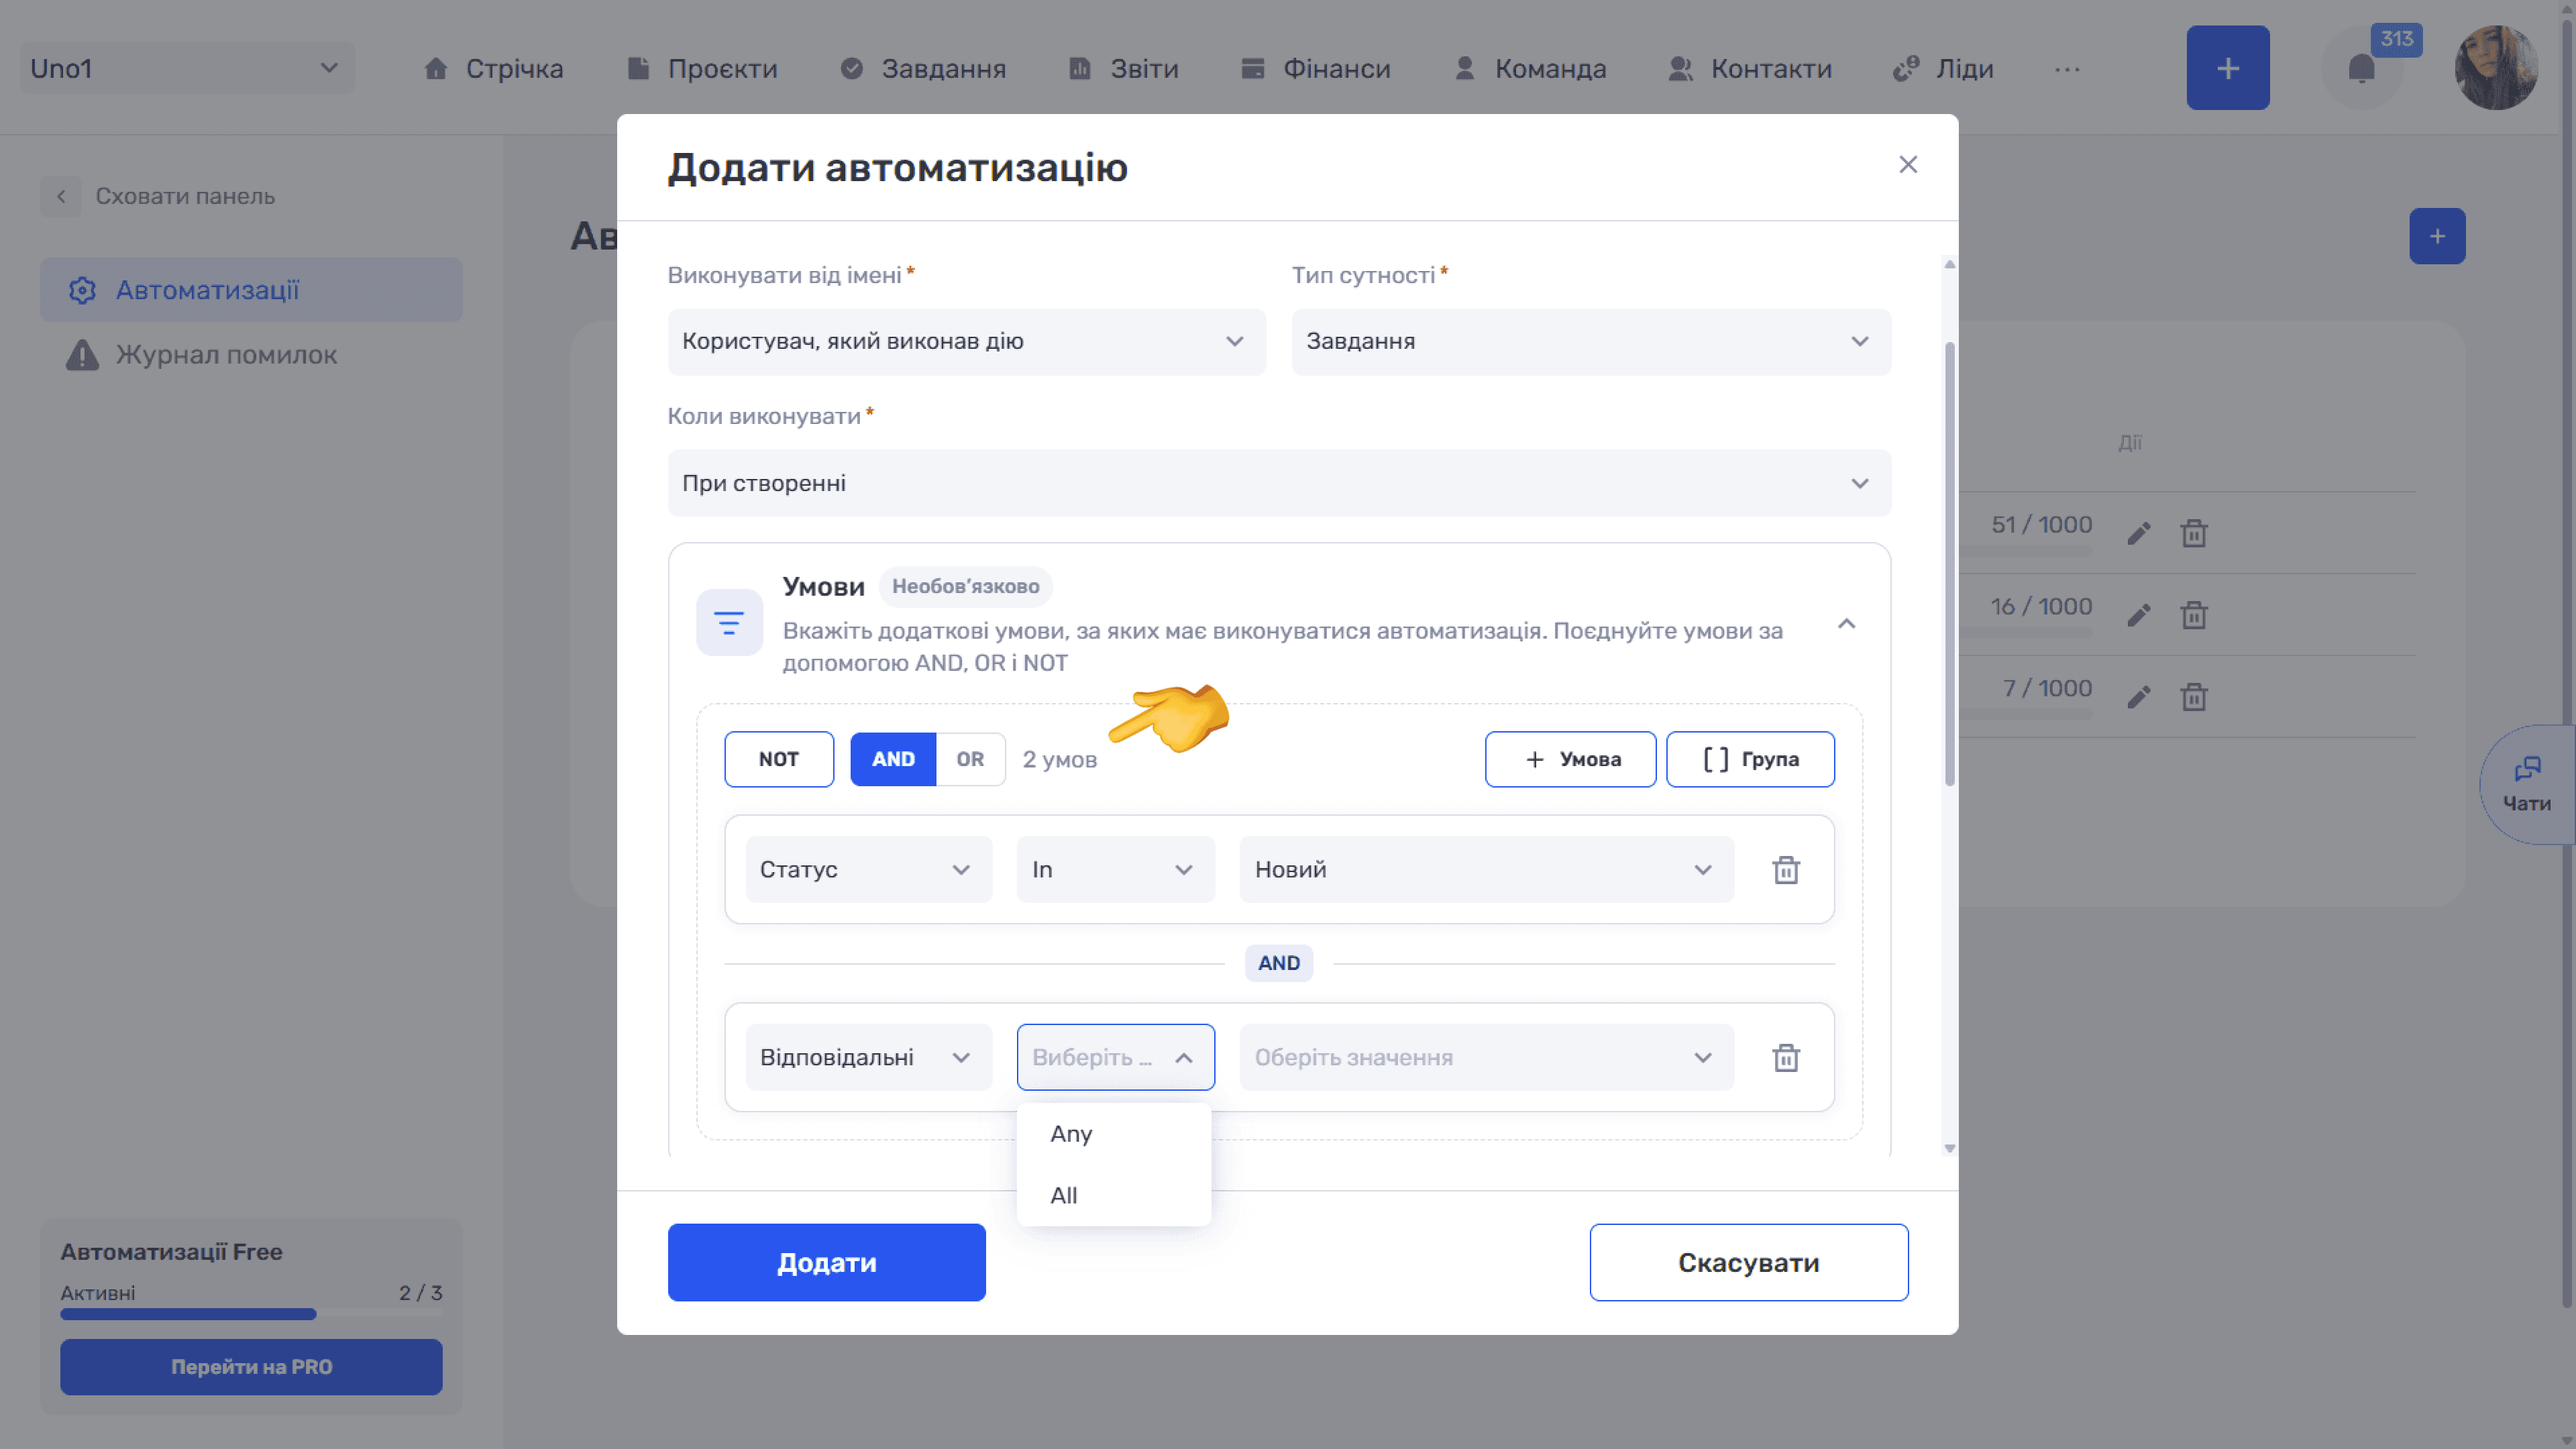Delete the automation with 51 / 1000
This screenshot has height=1449, width=2576.
(2194, 533)
